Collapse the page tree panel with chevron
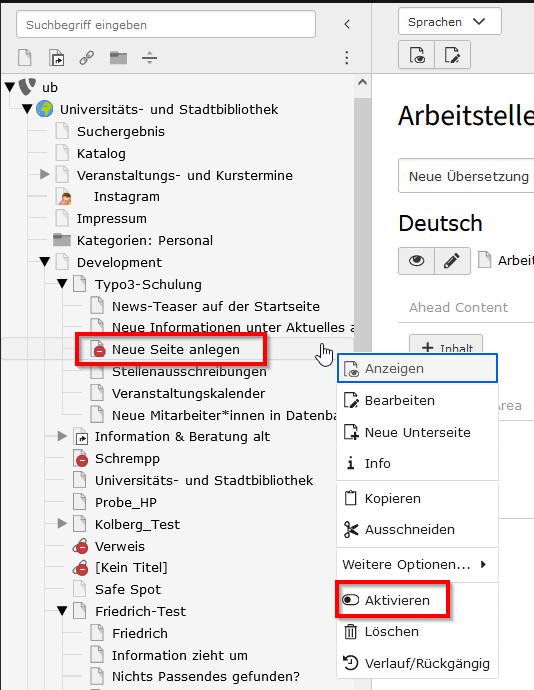This screenshot has height=690, width=534. [347, 24]
